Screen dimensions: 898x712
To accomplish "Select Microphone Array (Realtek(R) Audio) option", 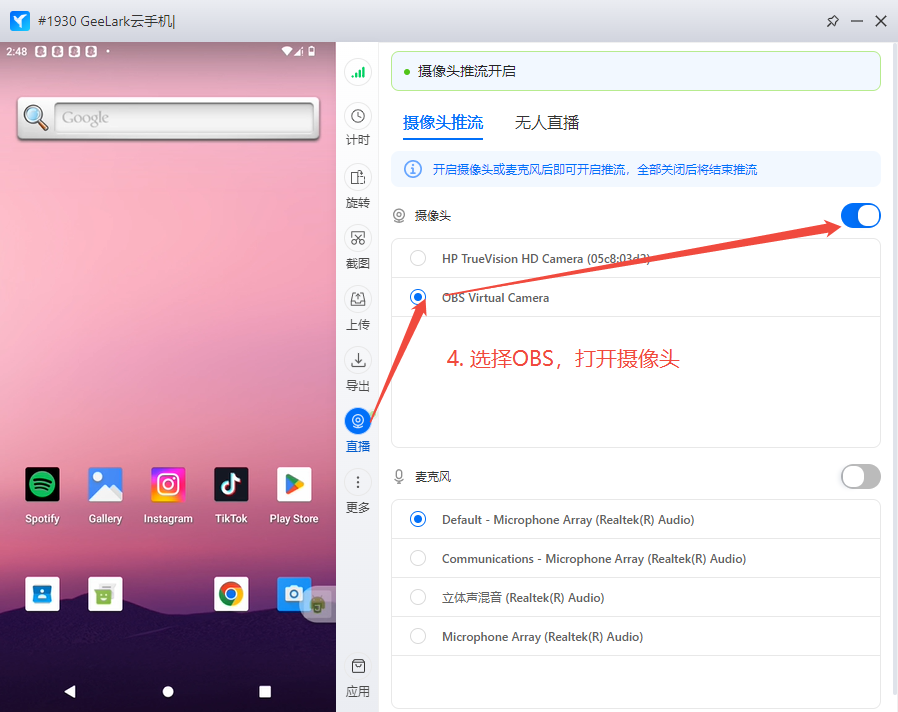I will pyautogui.click(x=635, y=636).
